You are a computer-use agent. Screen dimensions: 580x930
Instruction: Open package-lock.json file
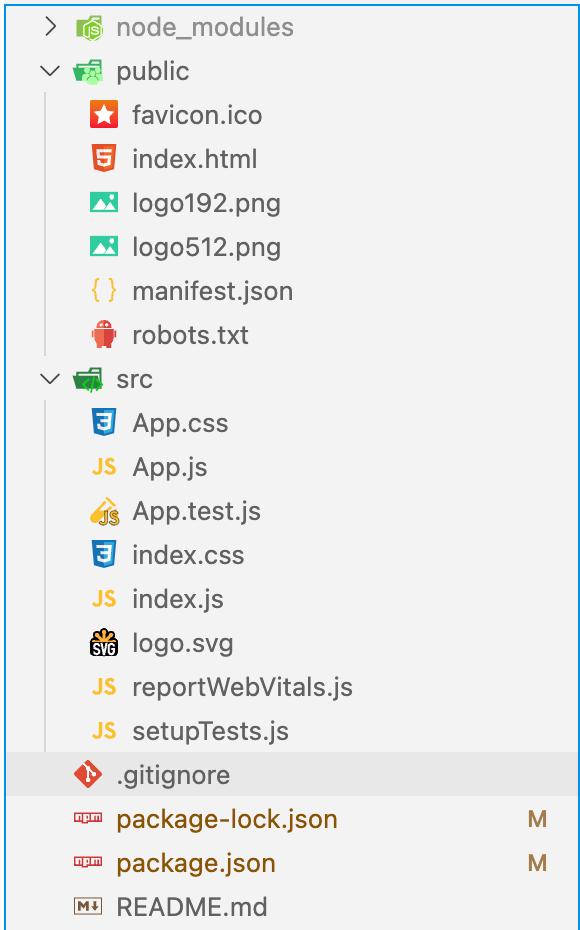click(227, 819)
